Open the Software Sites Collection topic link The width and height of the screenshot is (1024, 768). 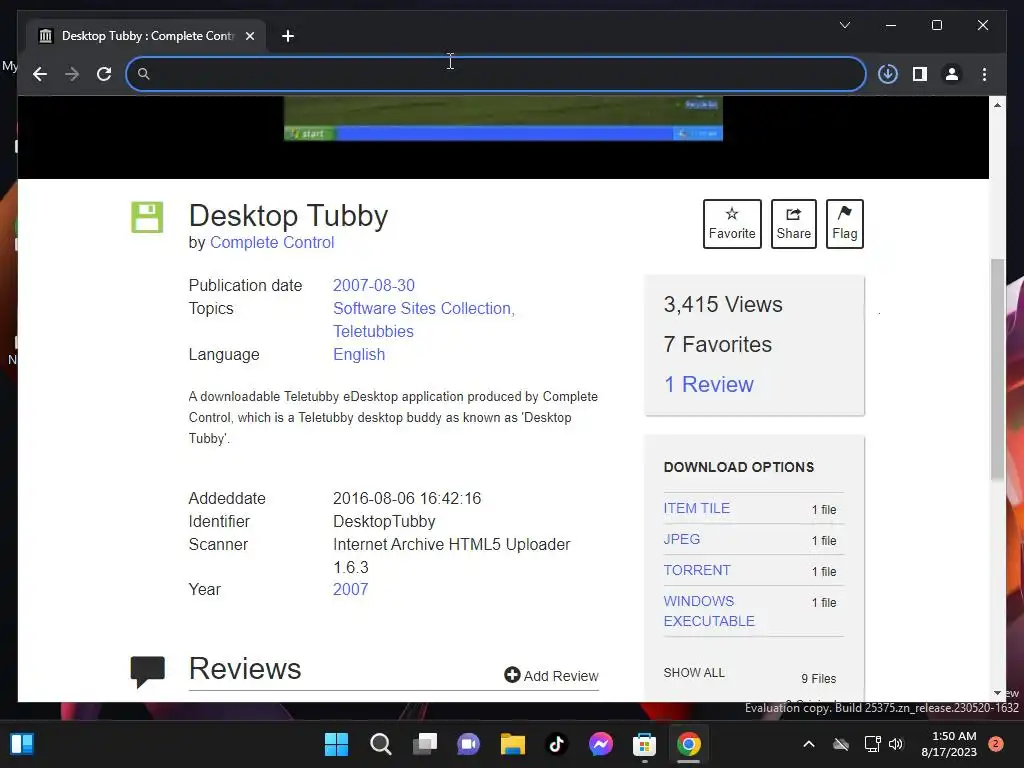click(x=424, y=308)
